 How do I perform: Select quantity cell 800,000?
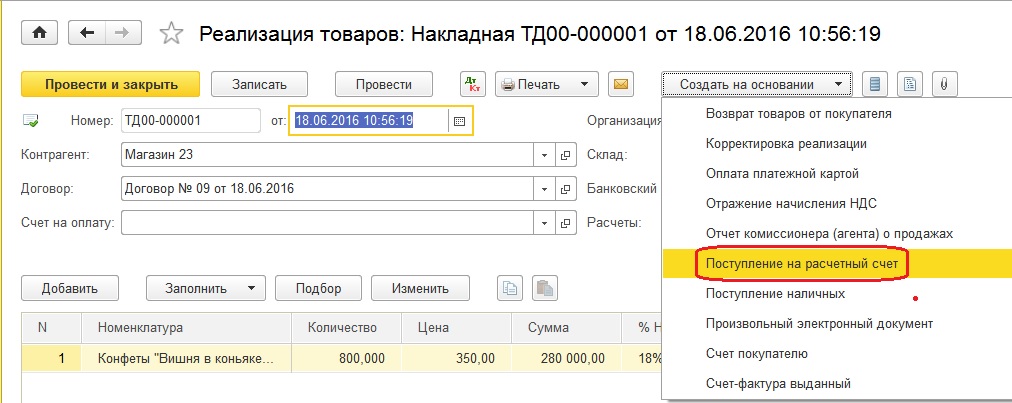(x=346, y=358)
